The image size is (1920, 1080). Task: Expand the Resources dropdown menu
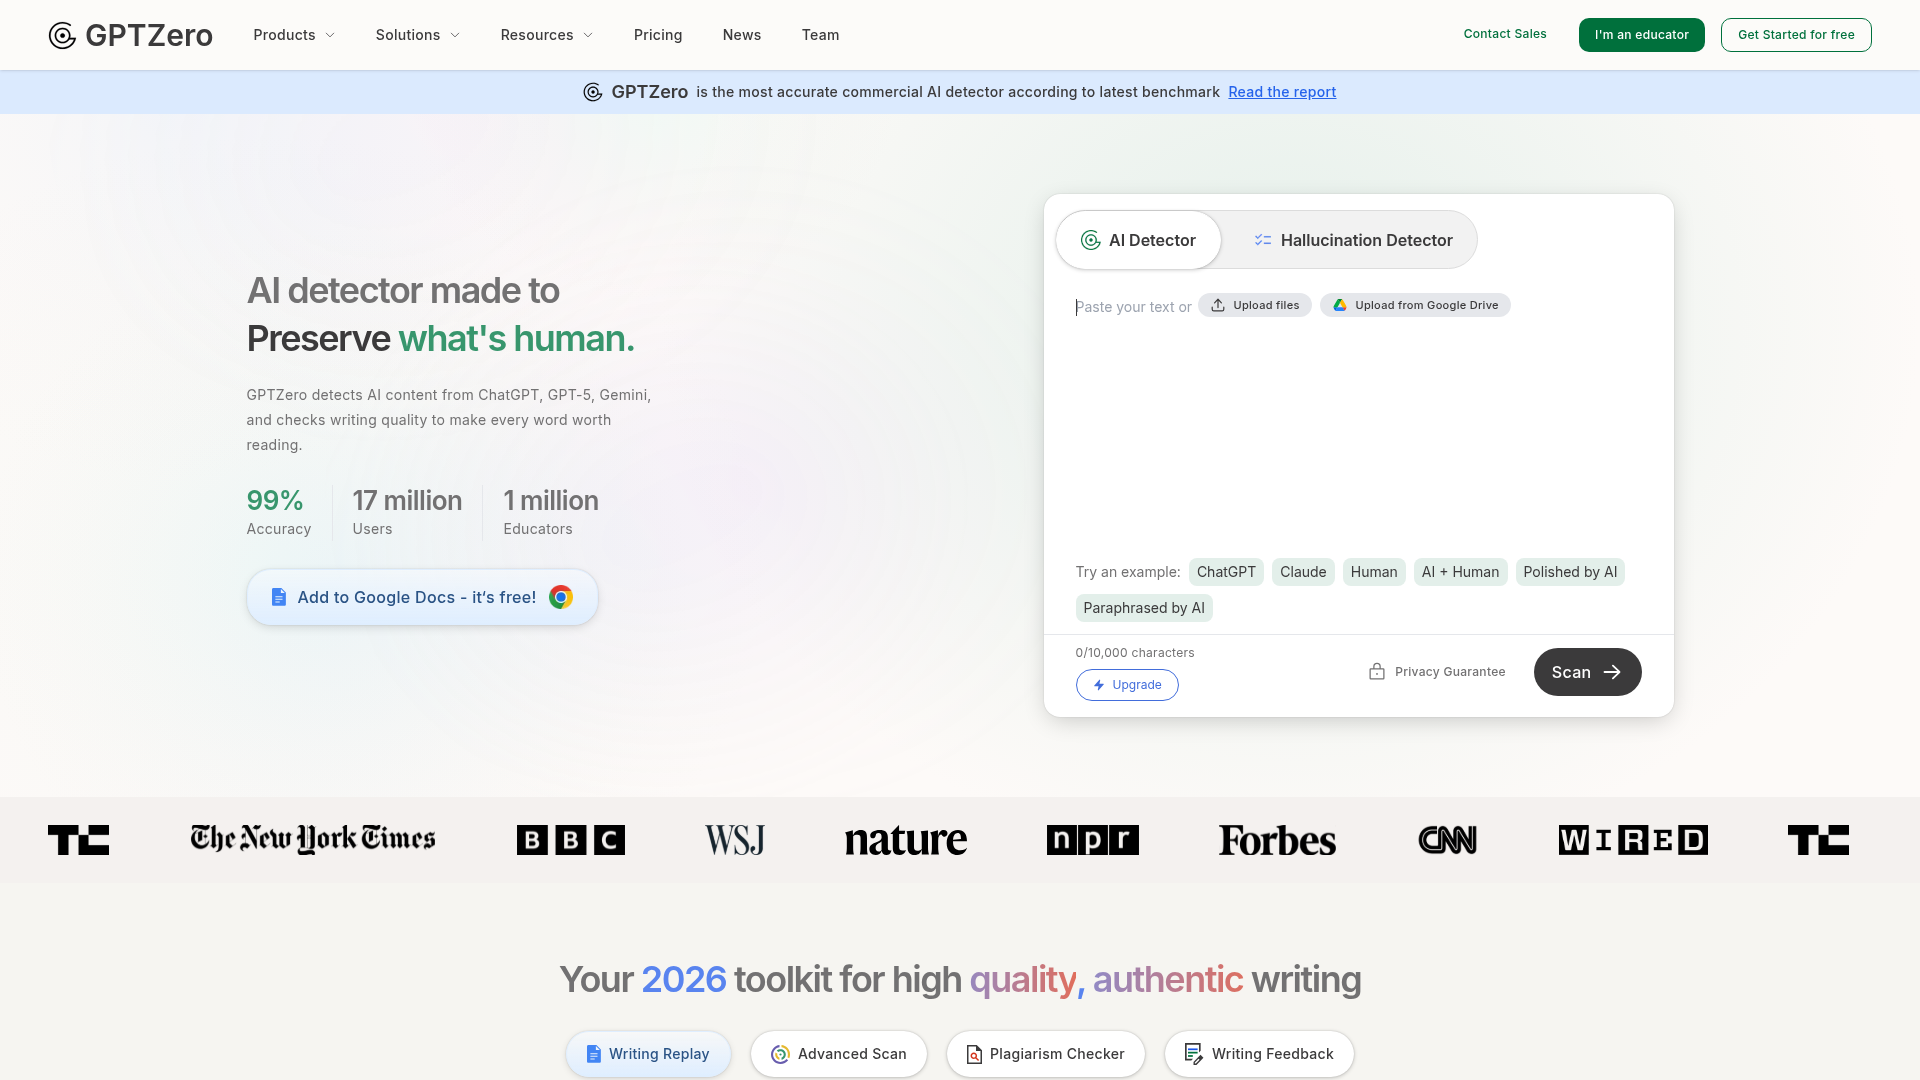pos(546,35)
